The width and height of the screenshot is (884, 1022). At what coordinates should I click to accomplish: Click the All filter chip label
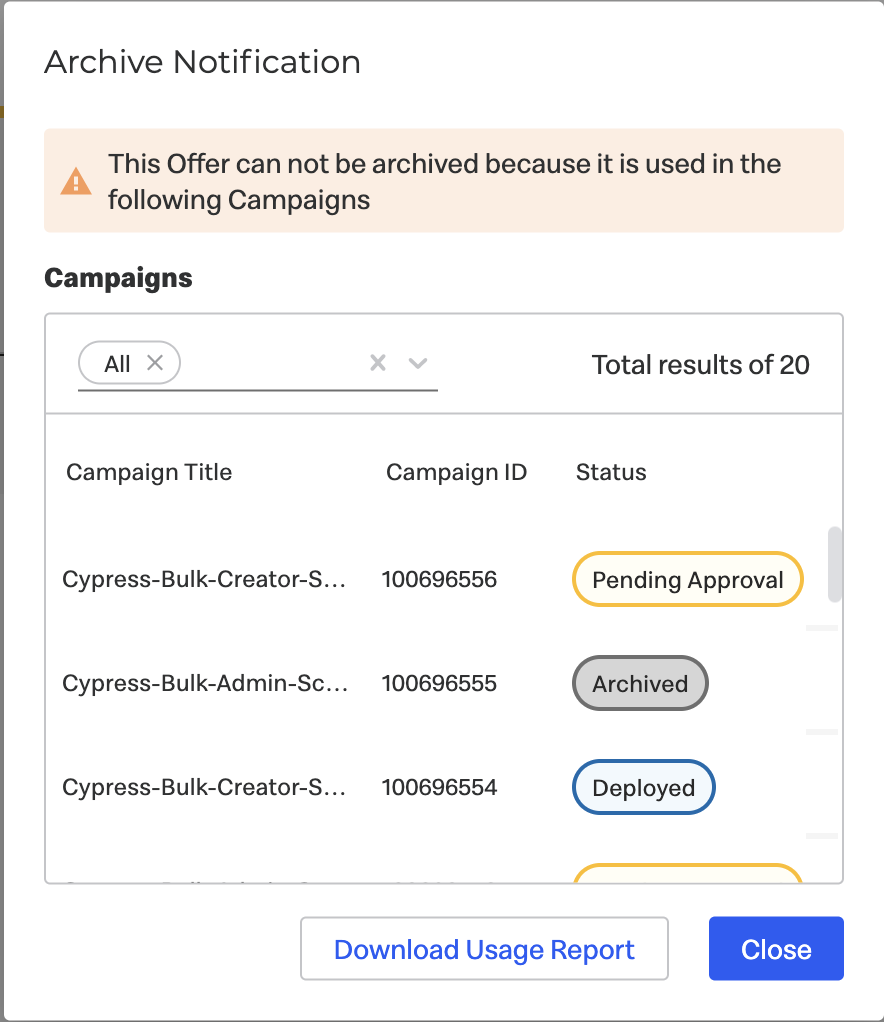click(117, 364)
